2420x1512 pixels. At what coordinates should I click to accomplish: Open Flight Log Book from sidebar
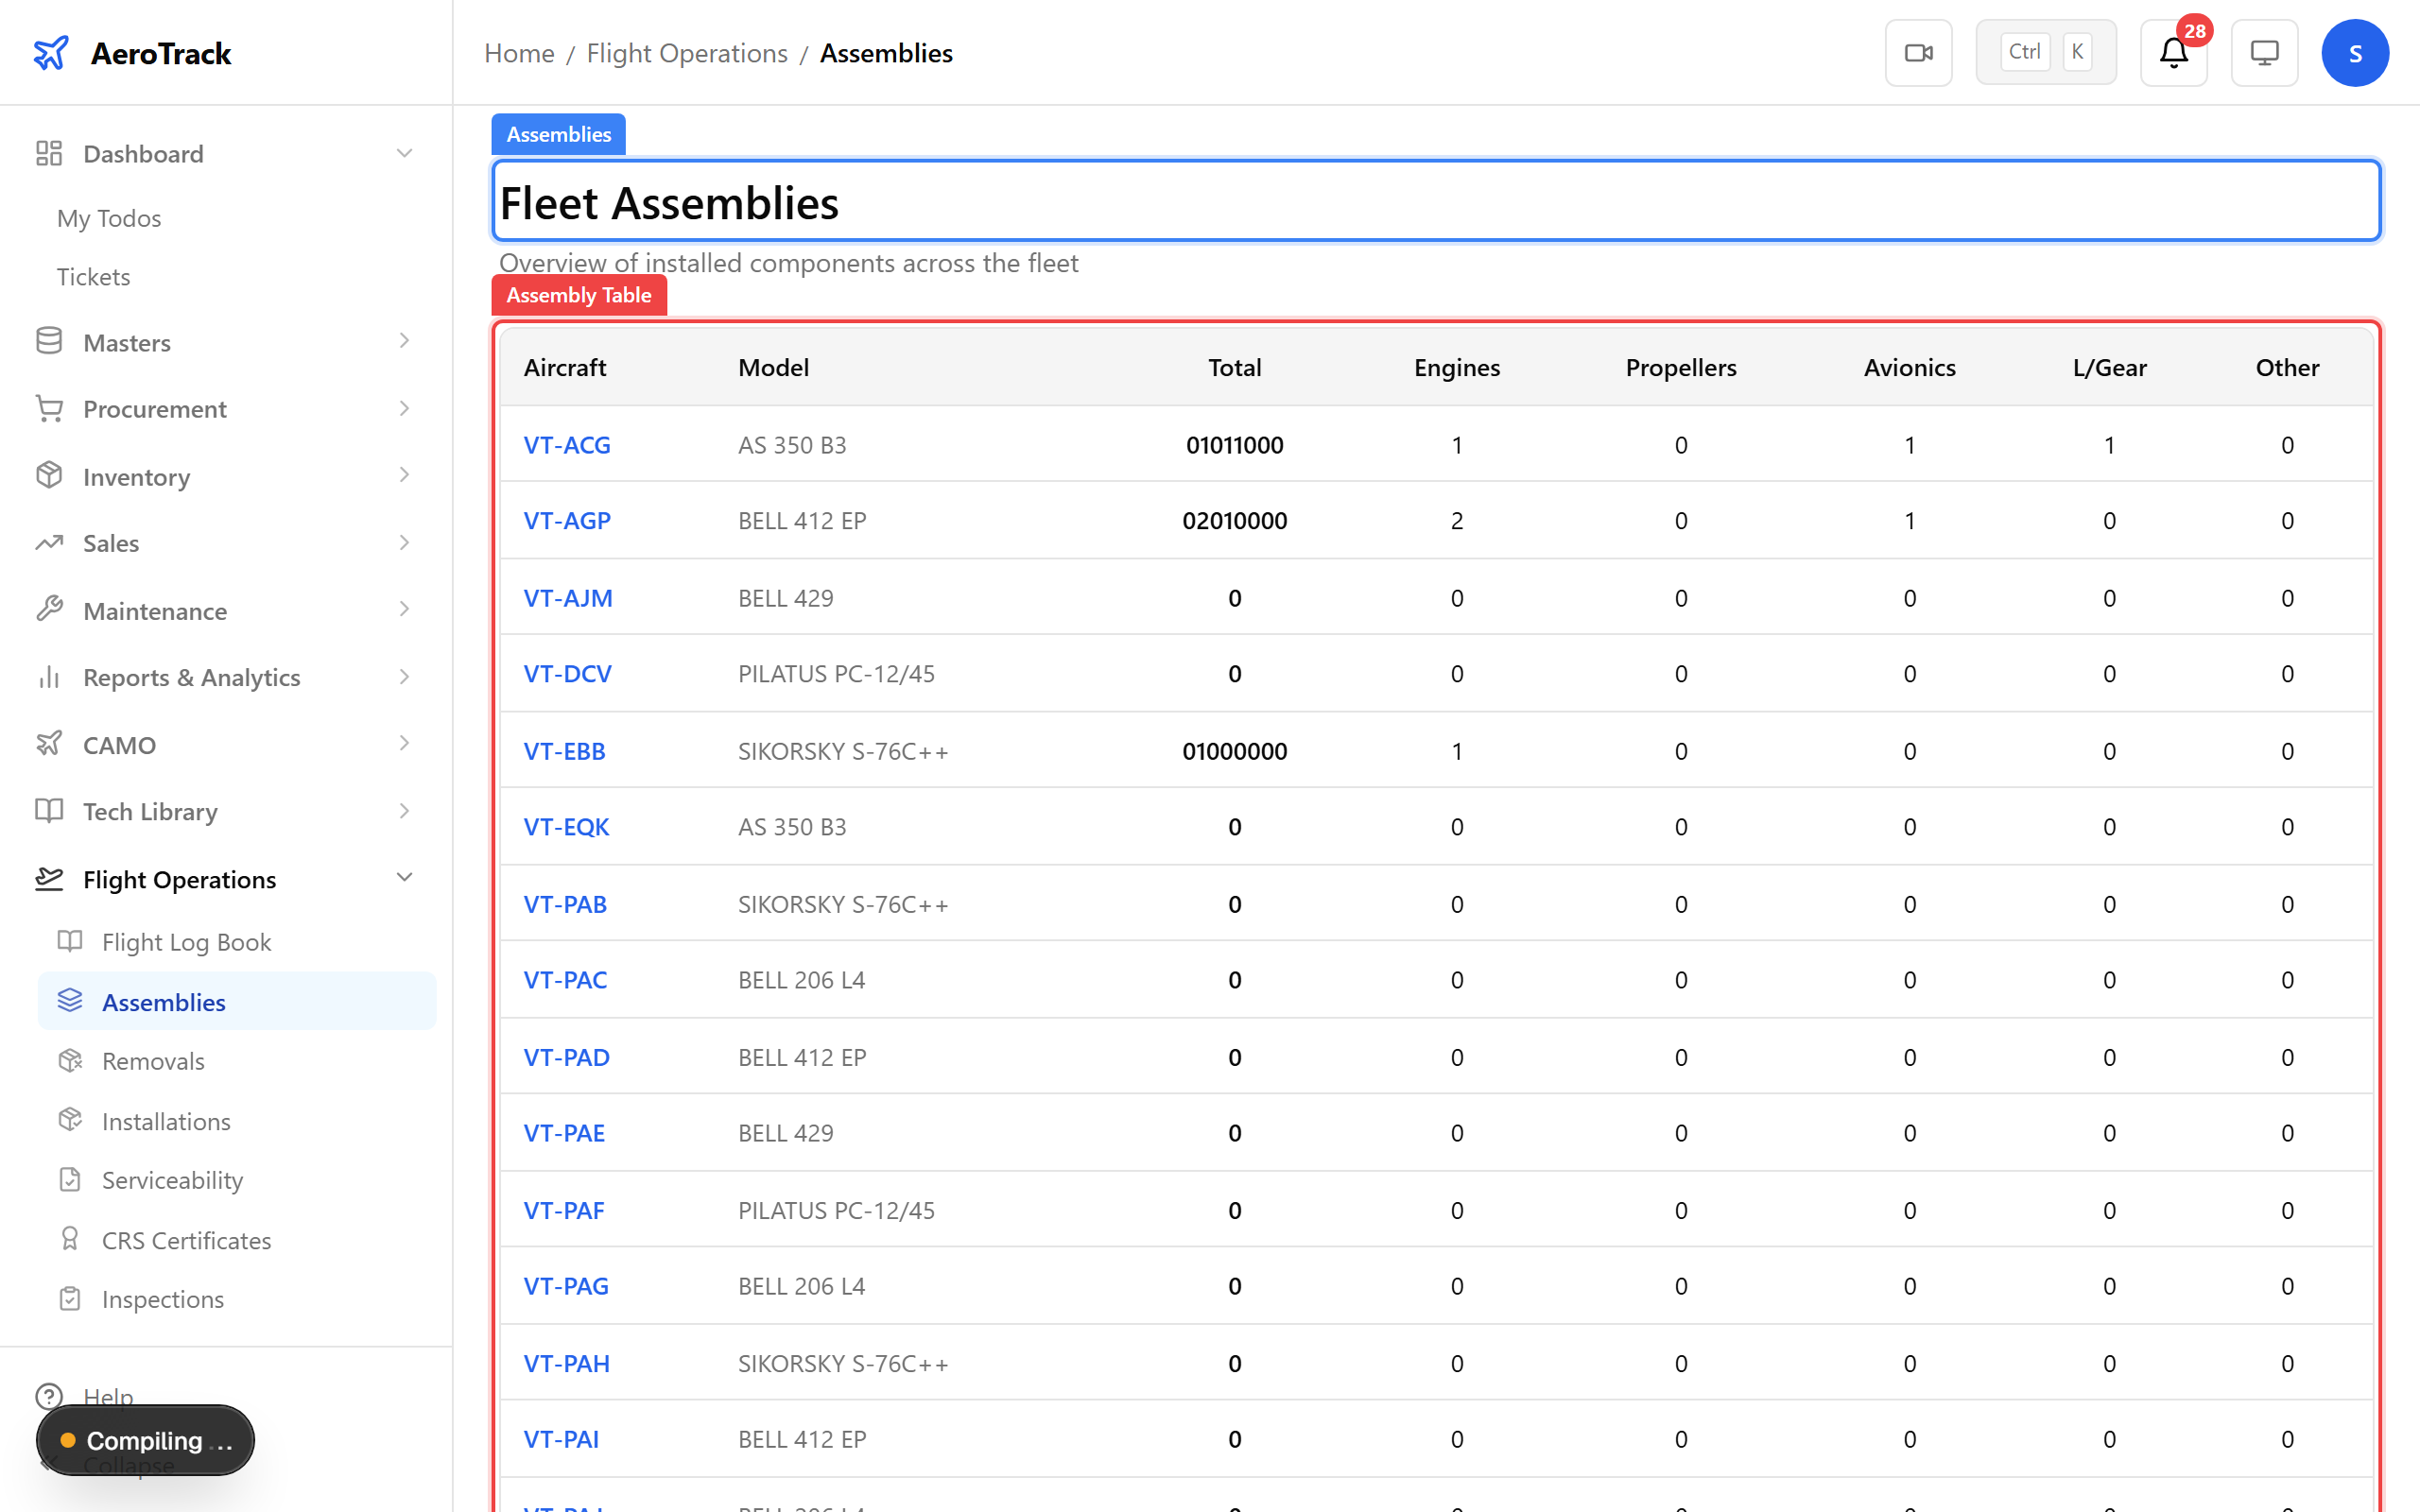point(186,941)
